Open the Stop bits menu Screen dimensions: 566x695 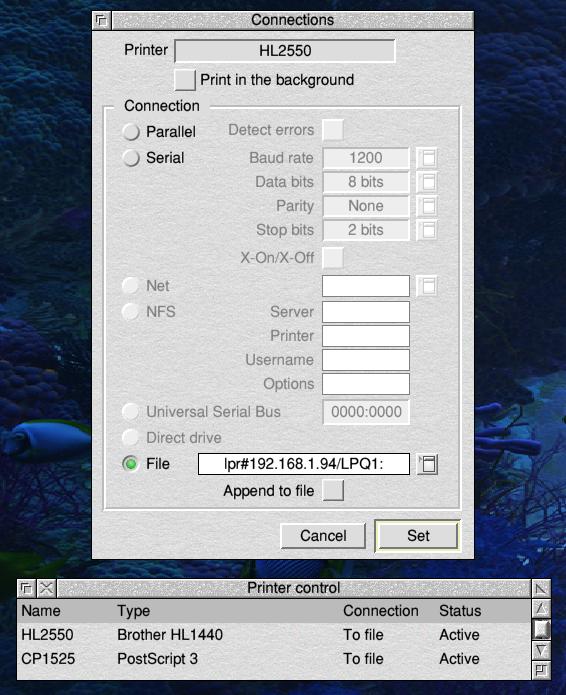tap(427, 230)
